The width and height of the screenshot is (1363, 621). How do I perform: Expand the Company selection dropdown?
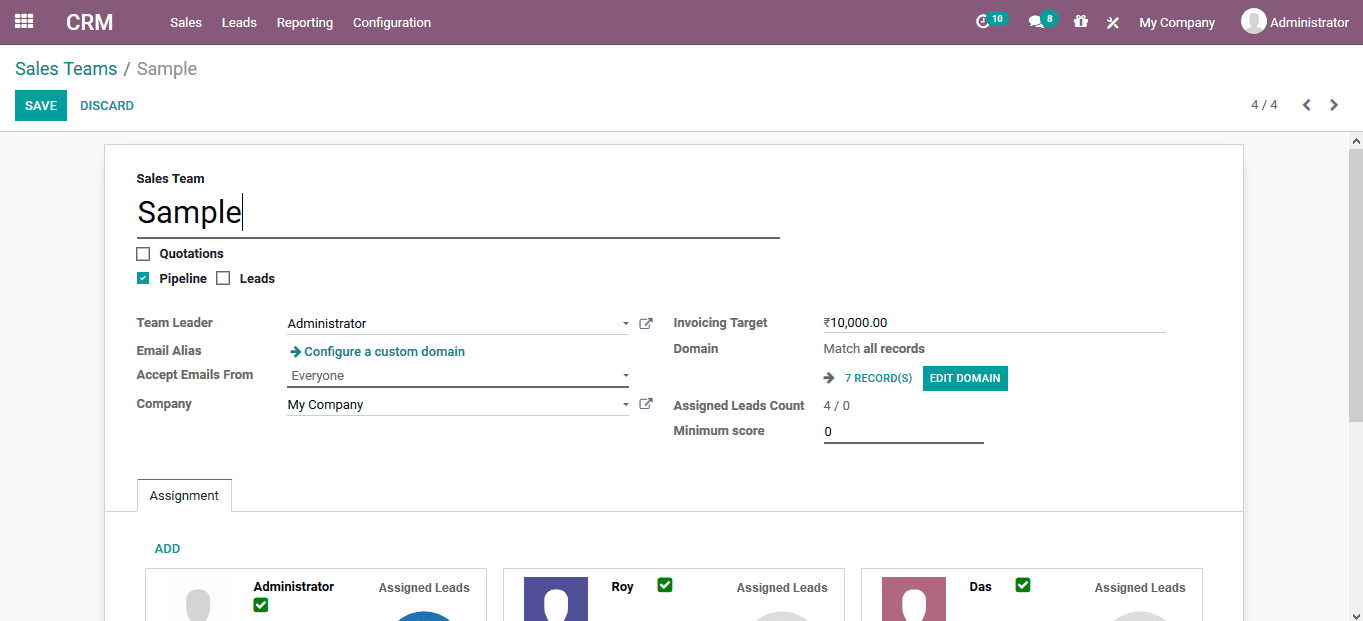(x=626, y=403)
